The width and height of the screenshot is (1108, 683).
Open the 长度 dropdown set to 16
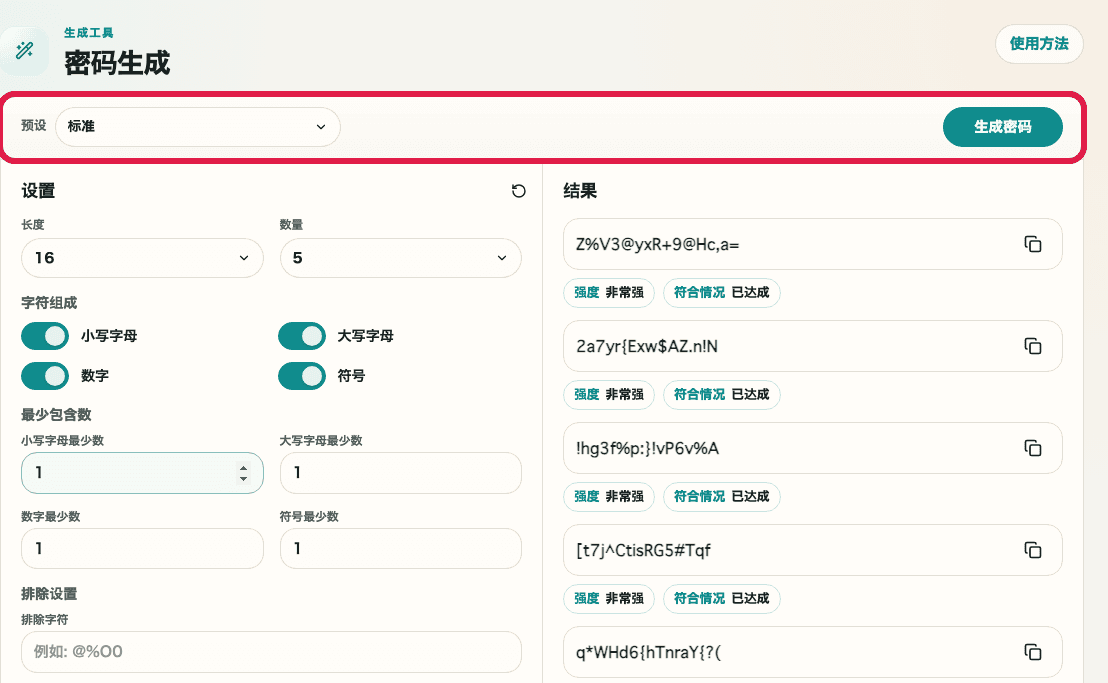[x=142, y=258]
